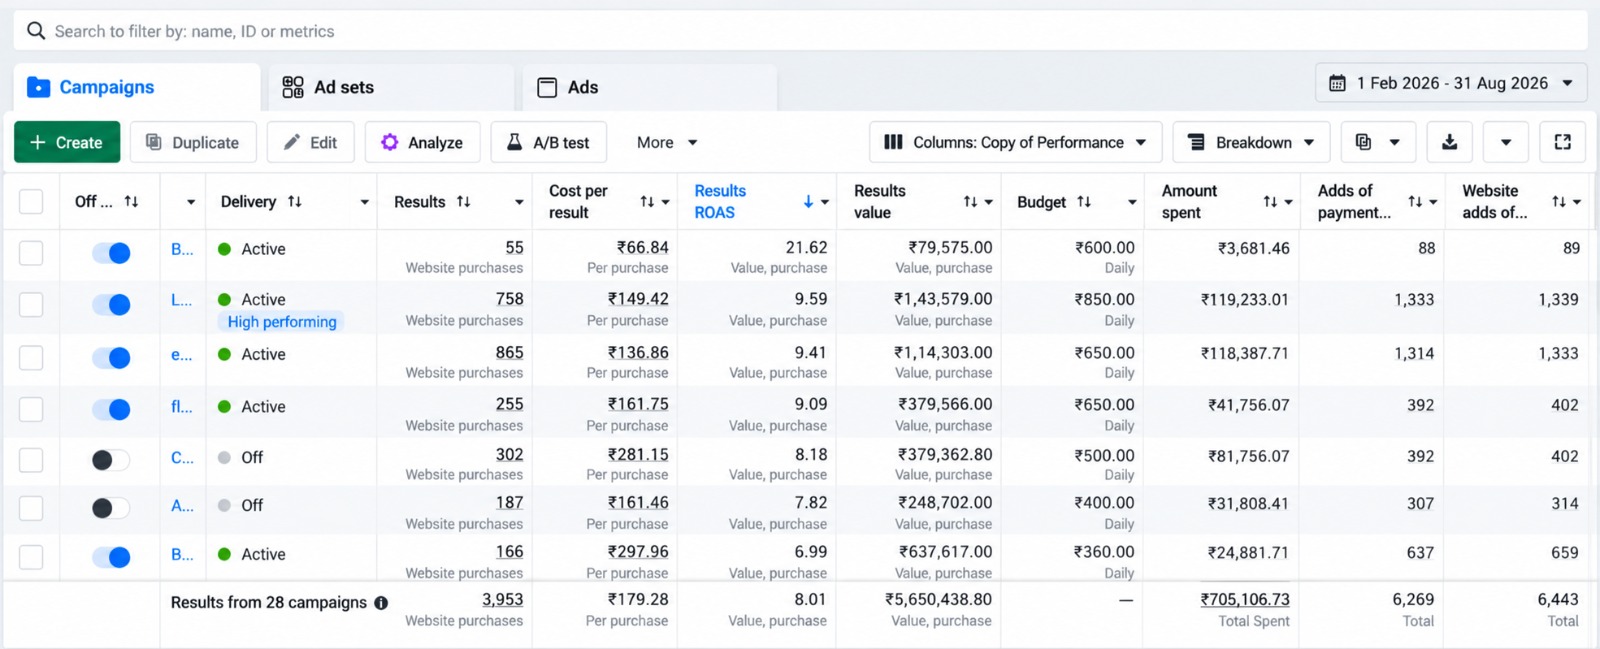Screen dimensions: 1600x649
Task: Sort by the Delivery column arrows
Action: (295, 201)
